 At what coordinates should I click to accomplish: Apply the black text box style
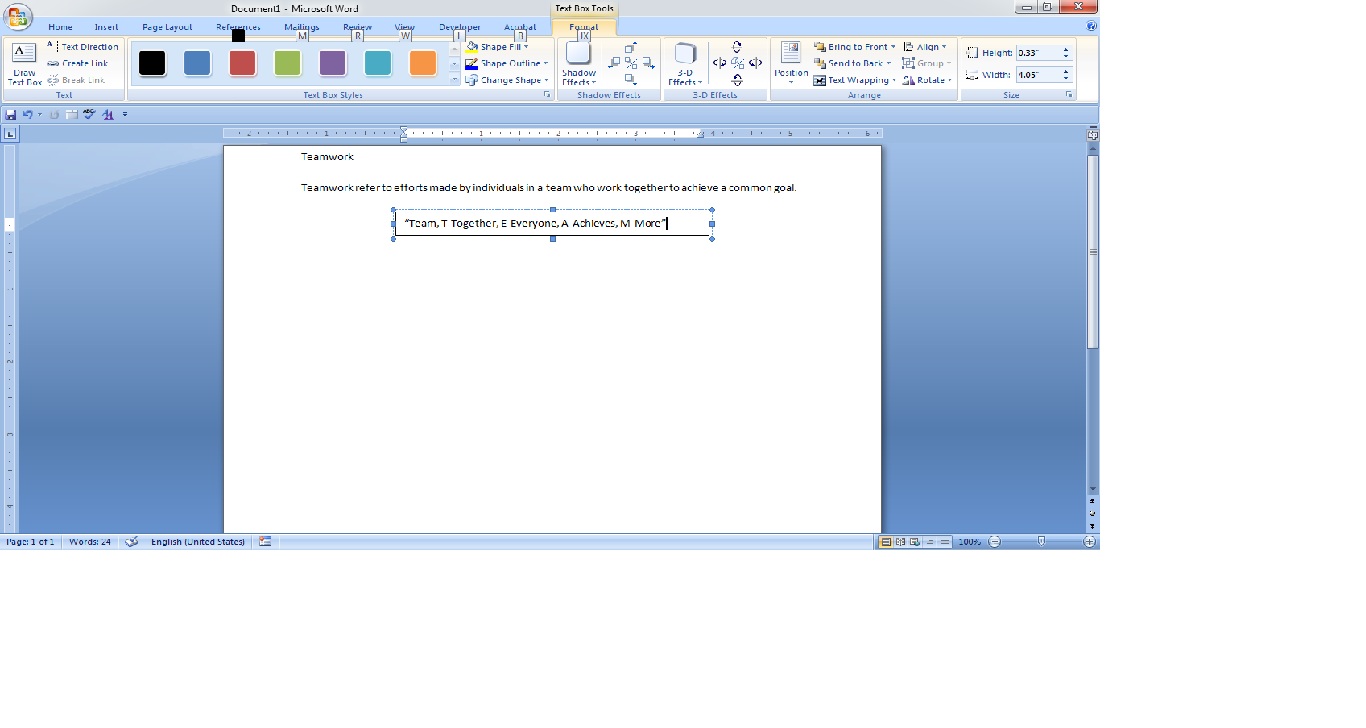[152, 63]
